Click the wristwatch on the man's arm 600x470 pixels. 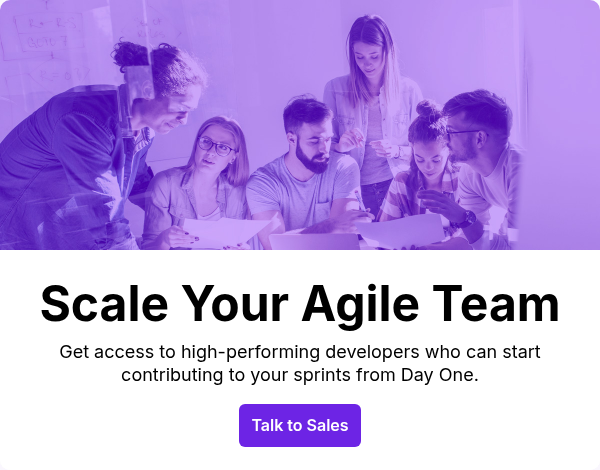coord(465,220)
